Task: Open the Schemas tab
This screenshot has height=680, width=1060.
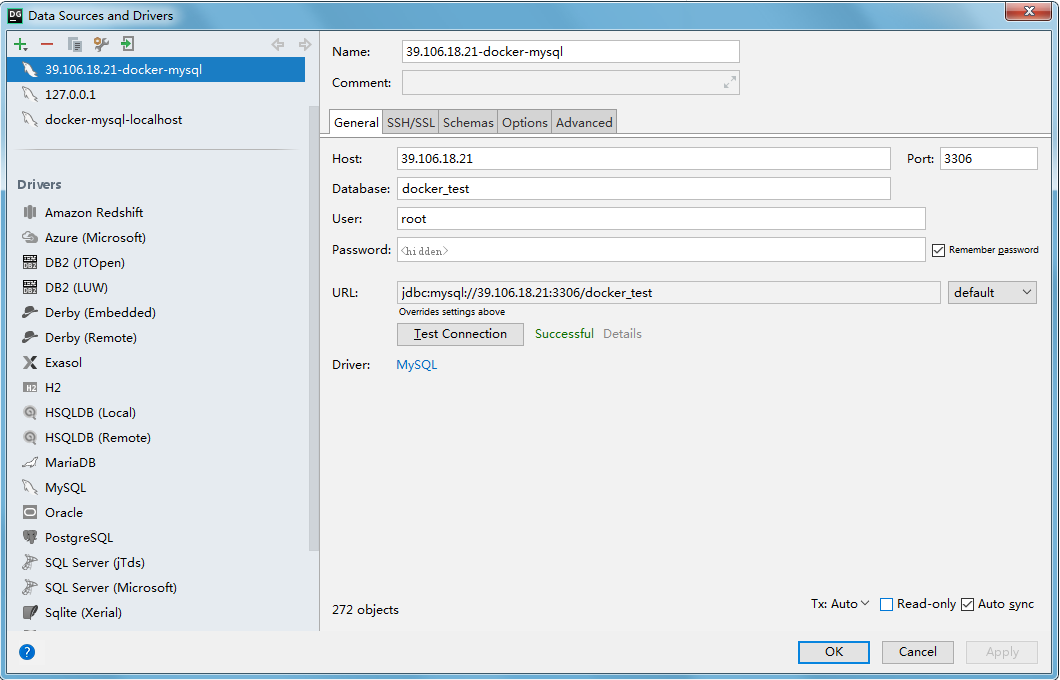Action: pyautogui.click(x=468, y=122)
